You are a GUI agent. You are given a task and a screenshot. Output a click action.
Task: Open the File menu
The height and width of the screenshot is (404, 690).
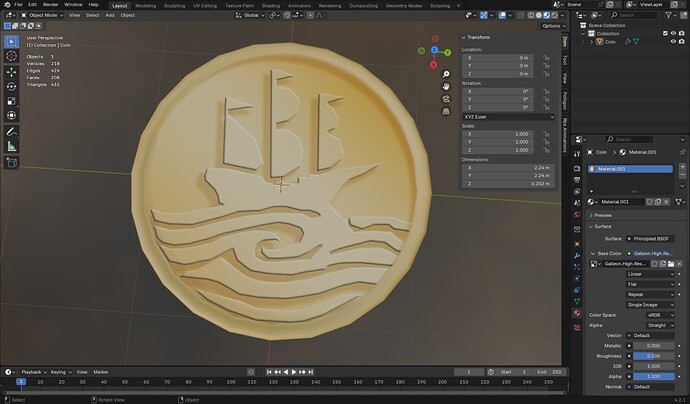point(18,5)
